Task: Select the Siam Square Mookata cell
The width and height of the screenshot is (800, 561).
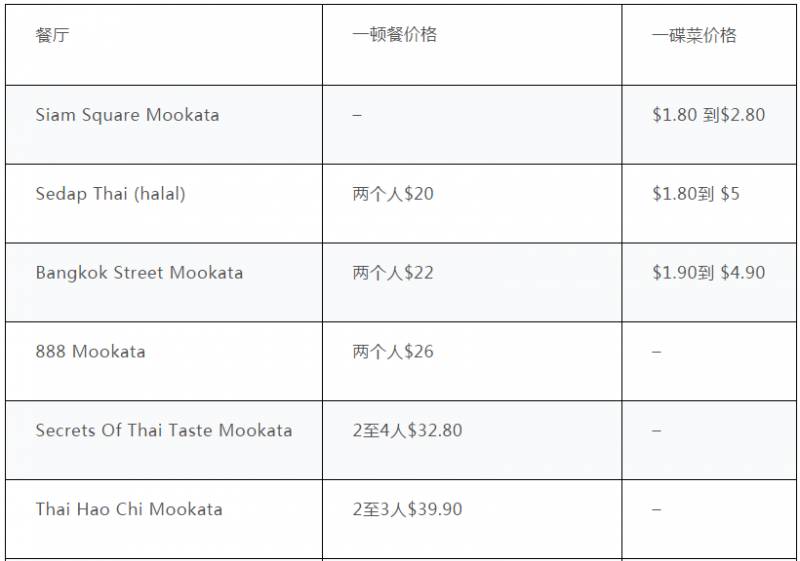Action: 127,115
